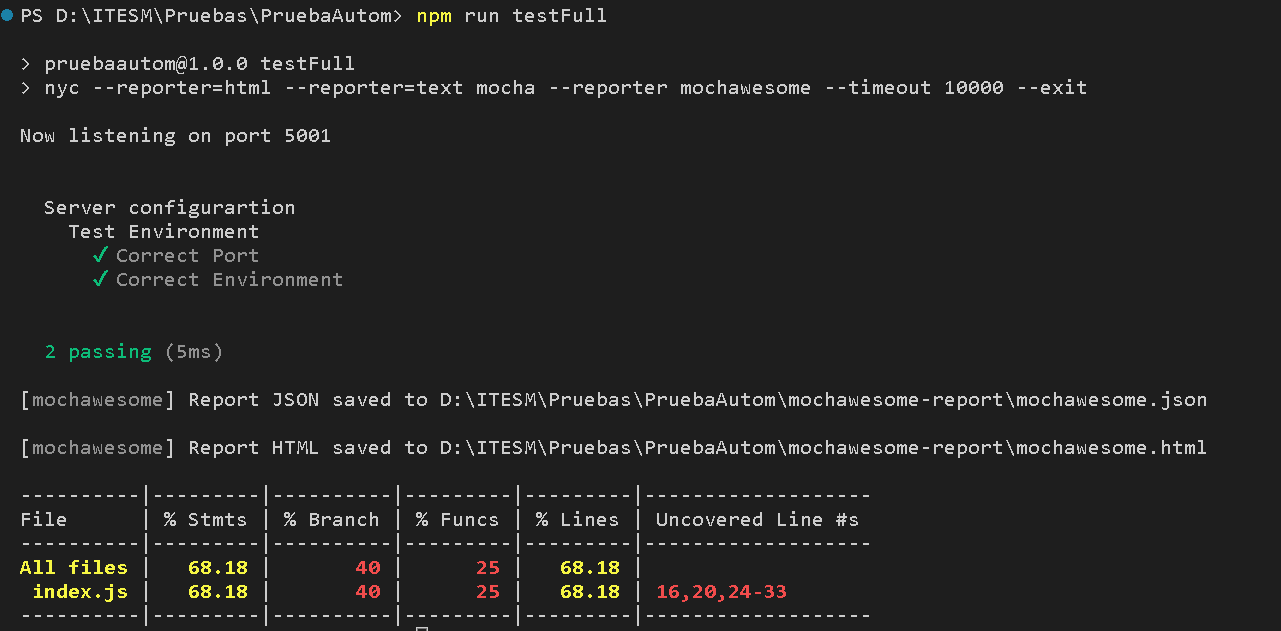The height and width of the screenshot is (631, 1281).
Task: Click the checkmark beside Correct Environment
Action: [99, 280]
